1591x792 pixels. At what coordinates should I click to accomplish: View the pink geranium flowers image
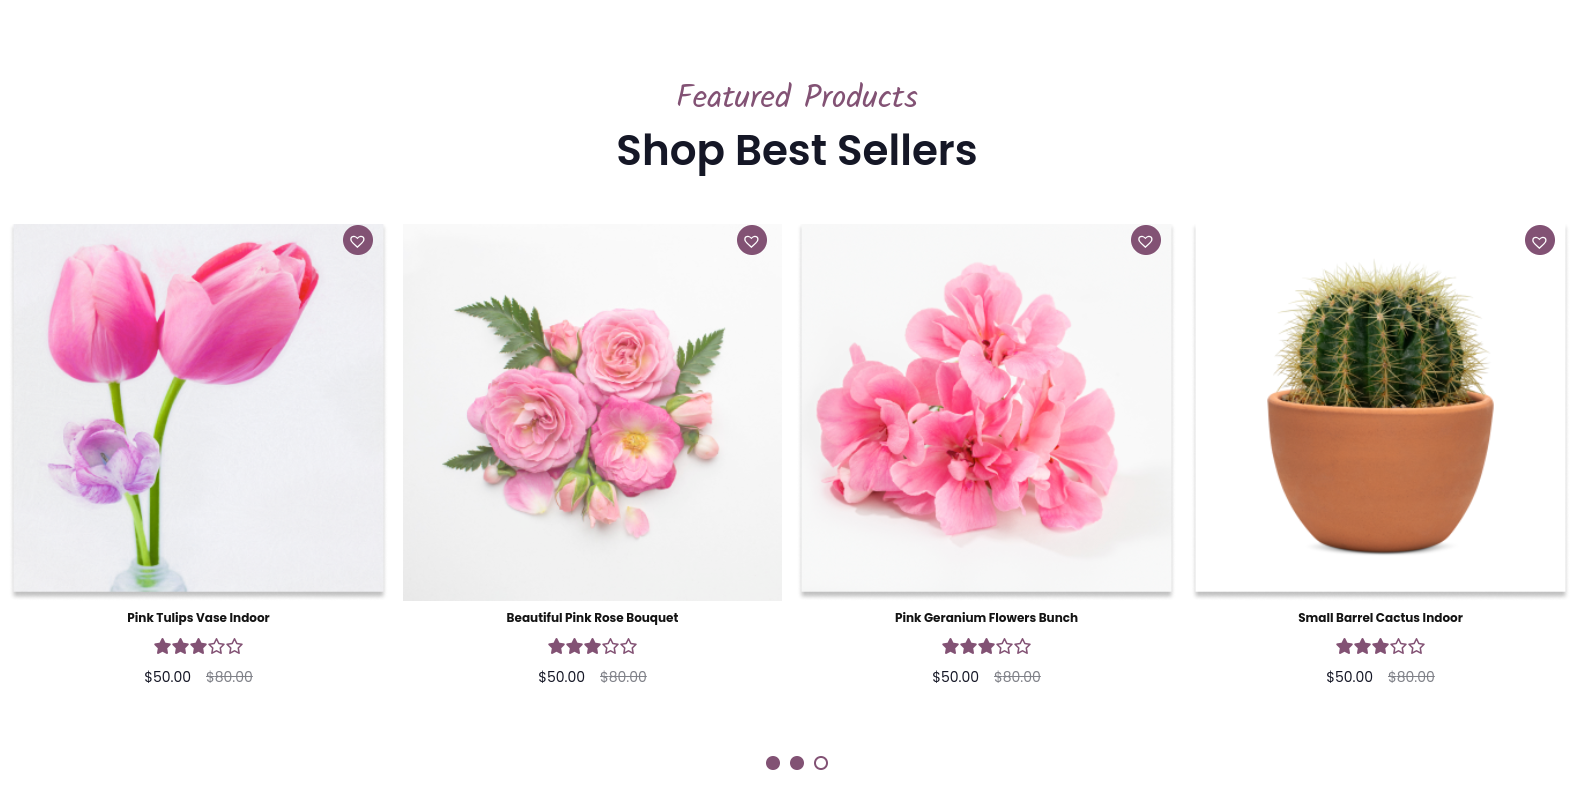[986, 408]
